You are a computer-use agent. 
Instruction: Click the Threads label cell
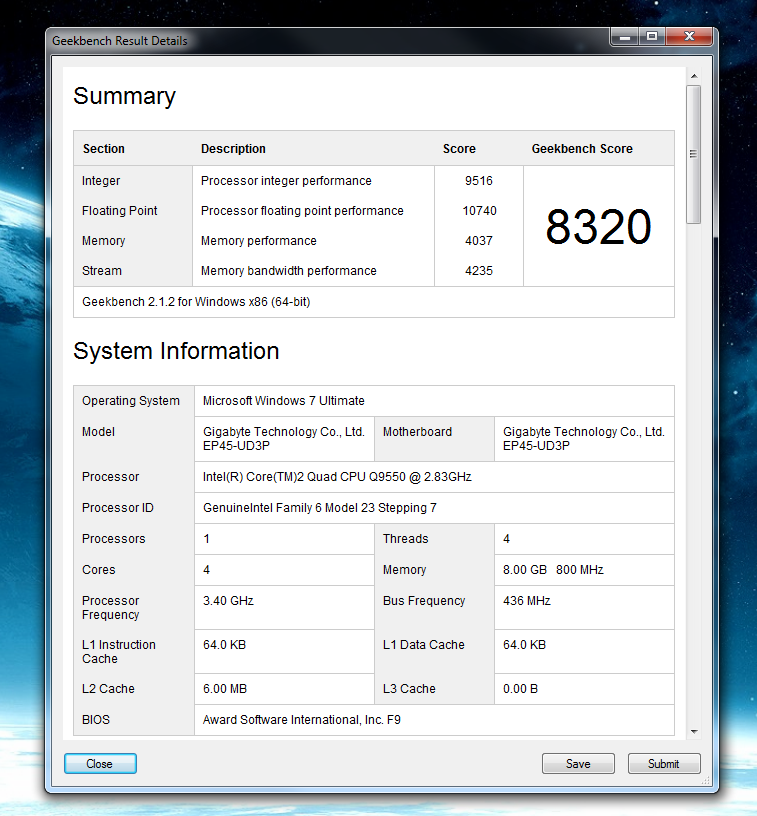tap(434, 539)
